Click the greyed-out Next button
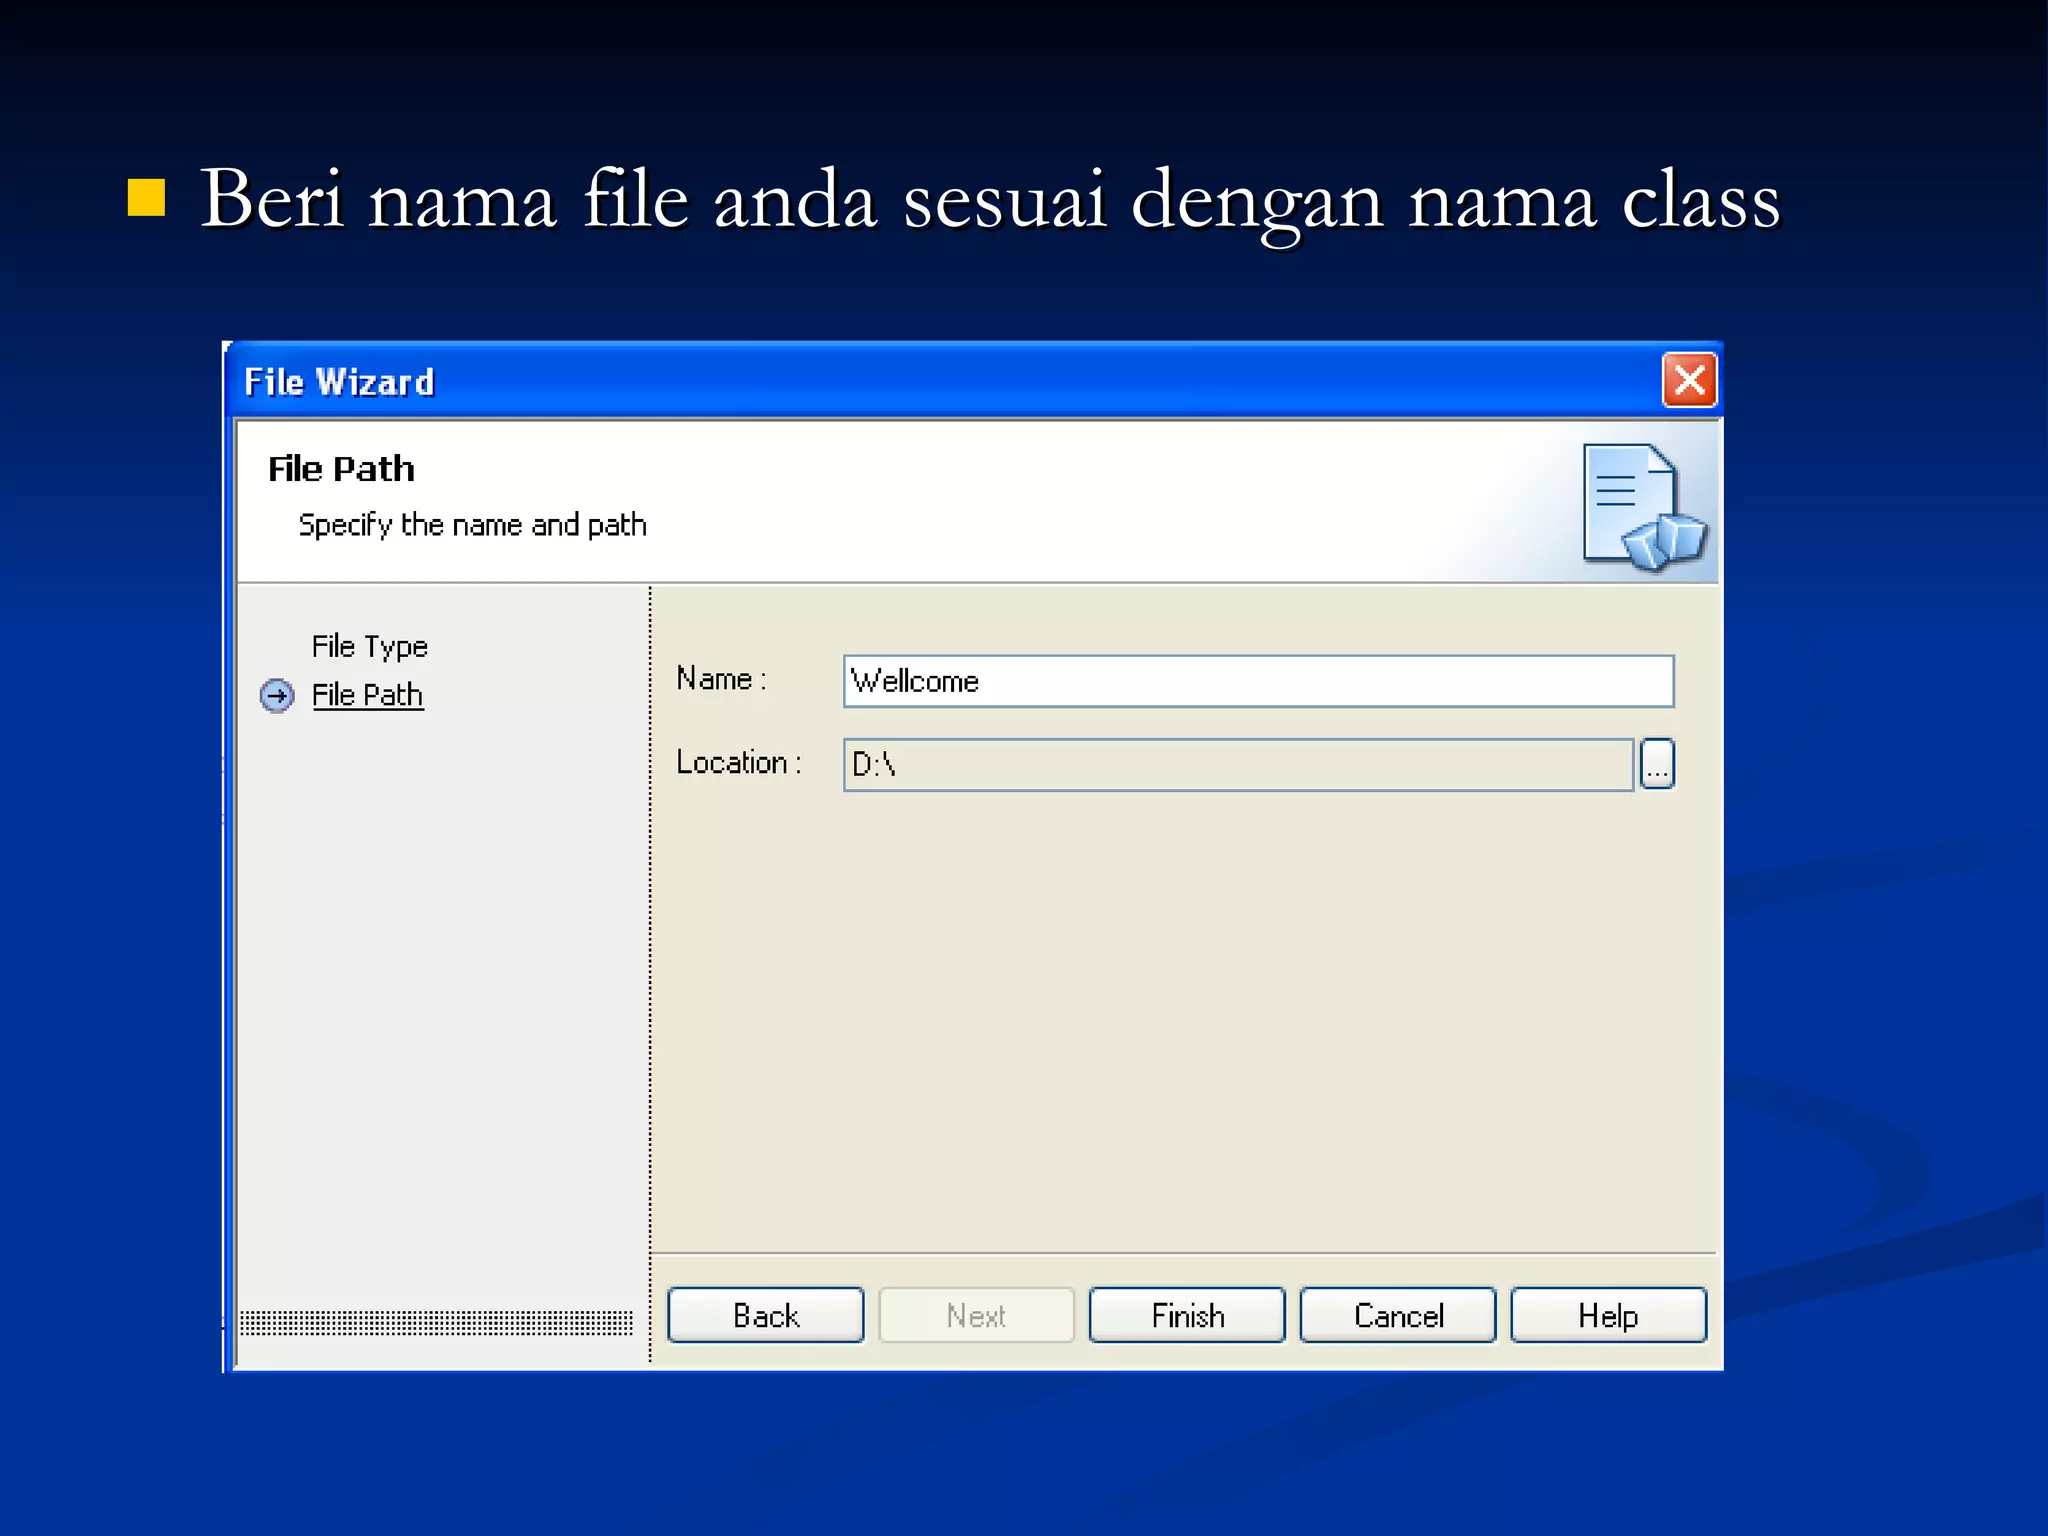2048x1536 pixels. pos(976,1315)
